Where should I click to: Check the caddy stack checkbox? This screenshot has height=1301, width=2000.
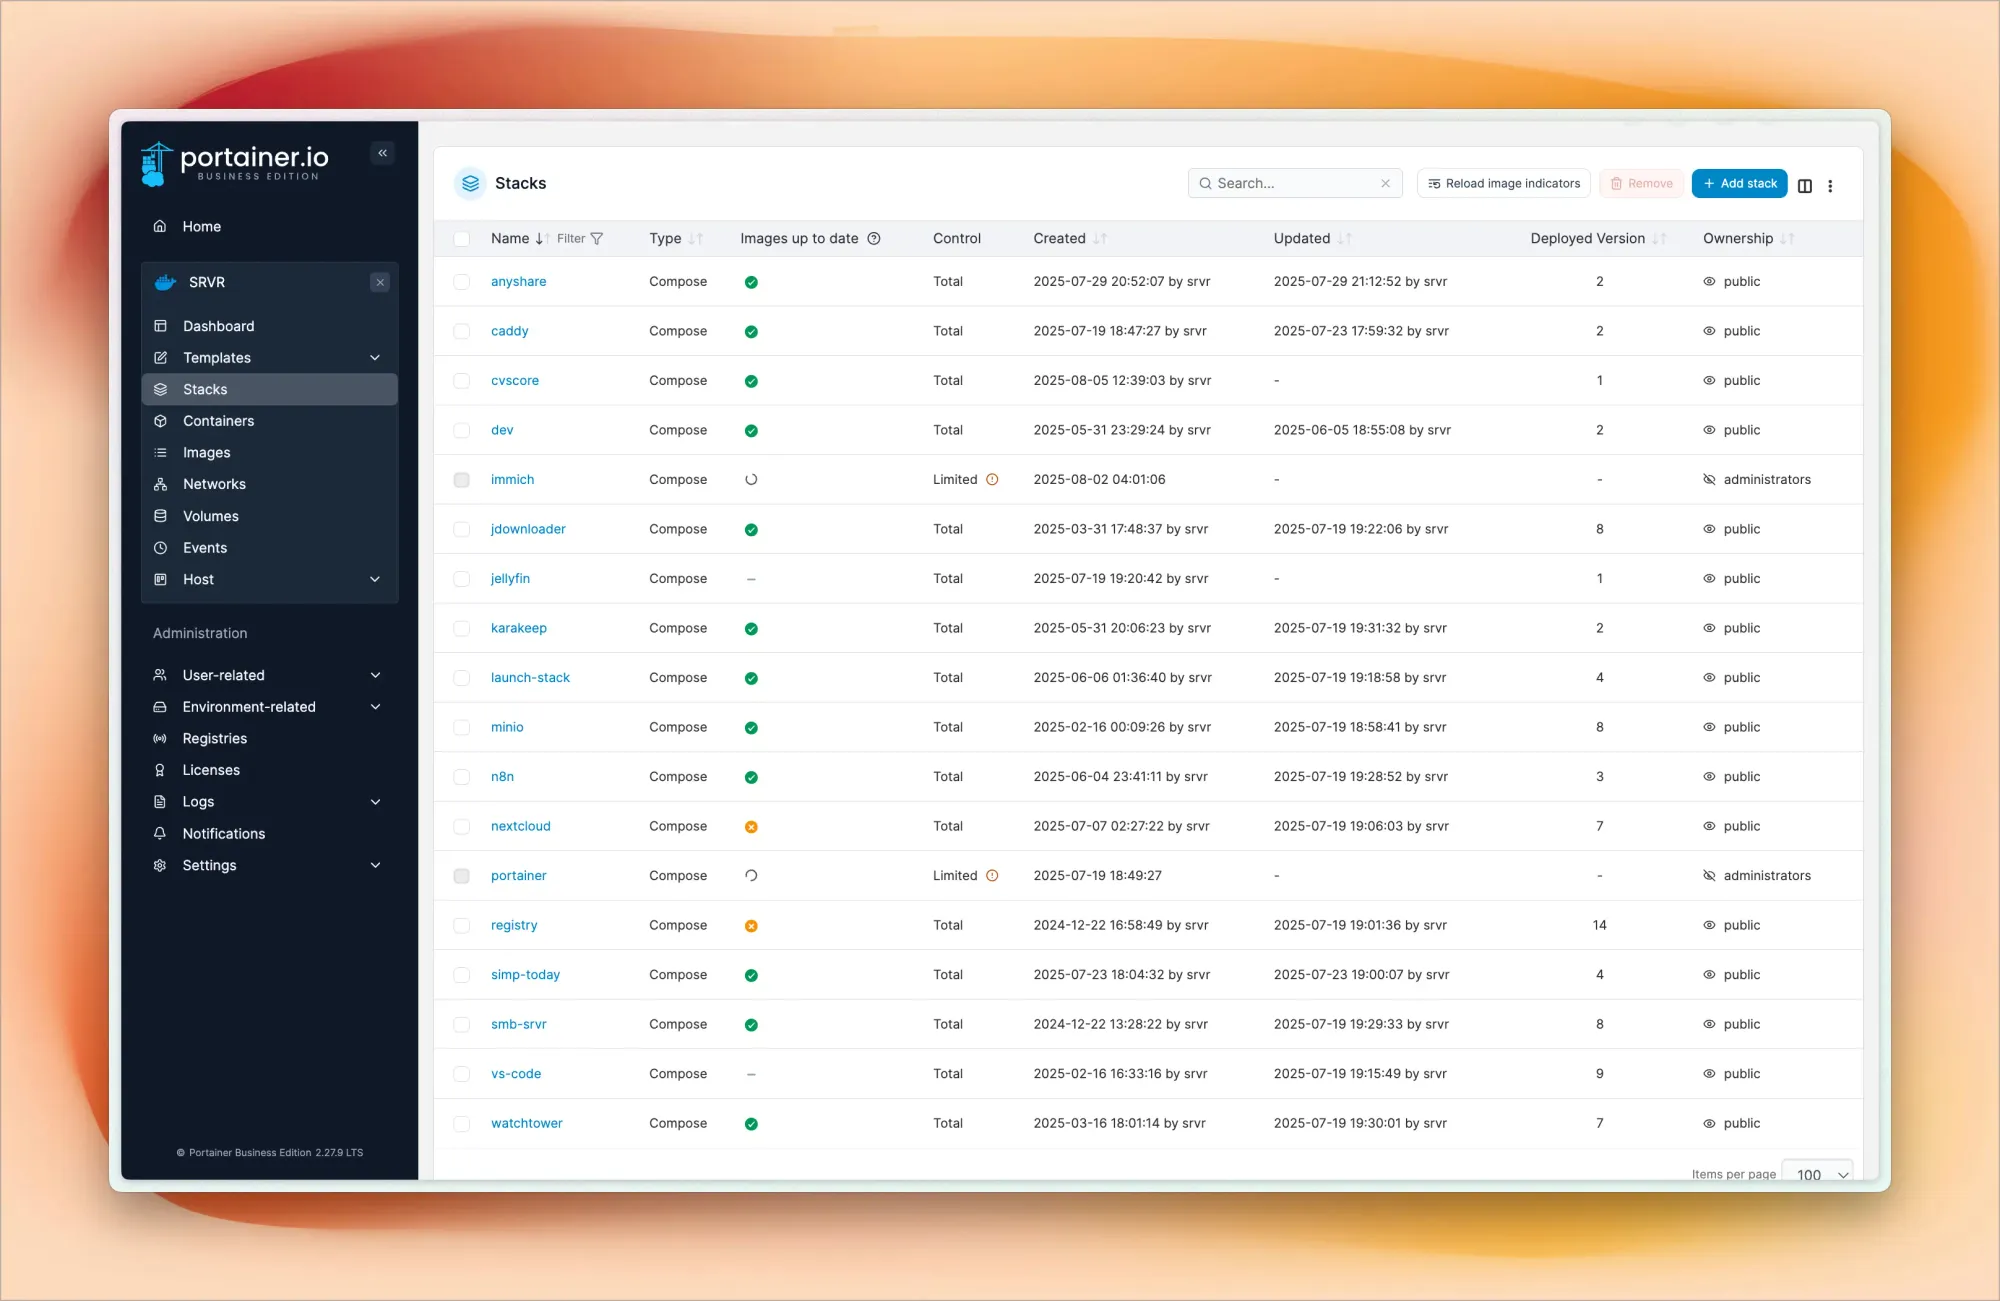(x=461, y=331)
